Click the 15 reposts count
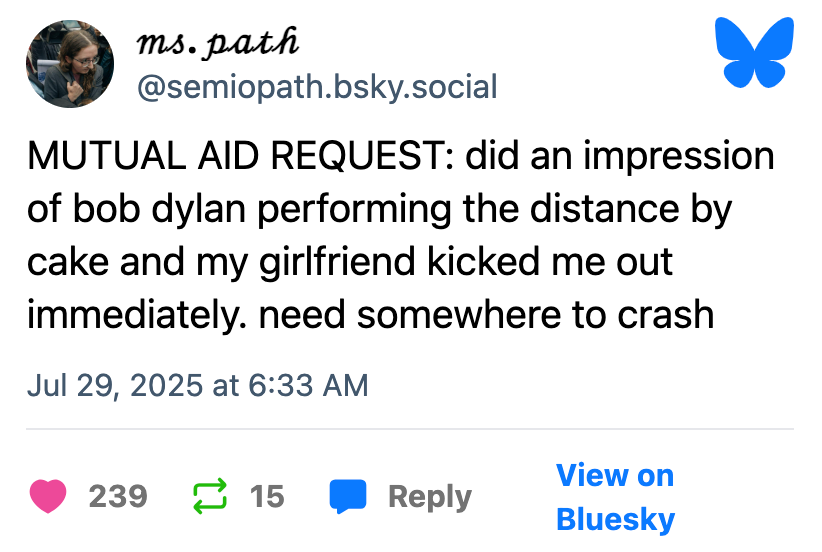The width and height of the screenshot is (822, 552). click(267, 496)
